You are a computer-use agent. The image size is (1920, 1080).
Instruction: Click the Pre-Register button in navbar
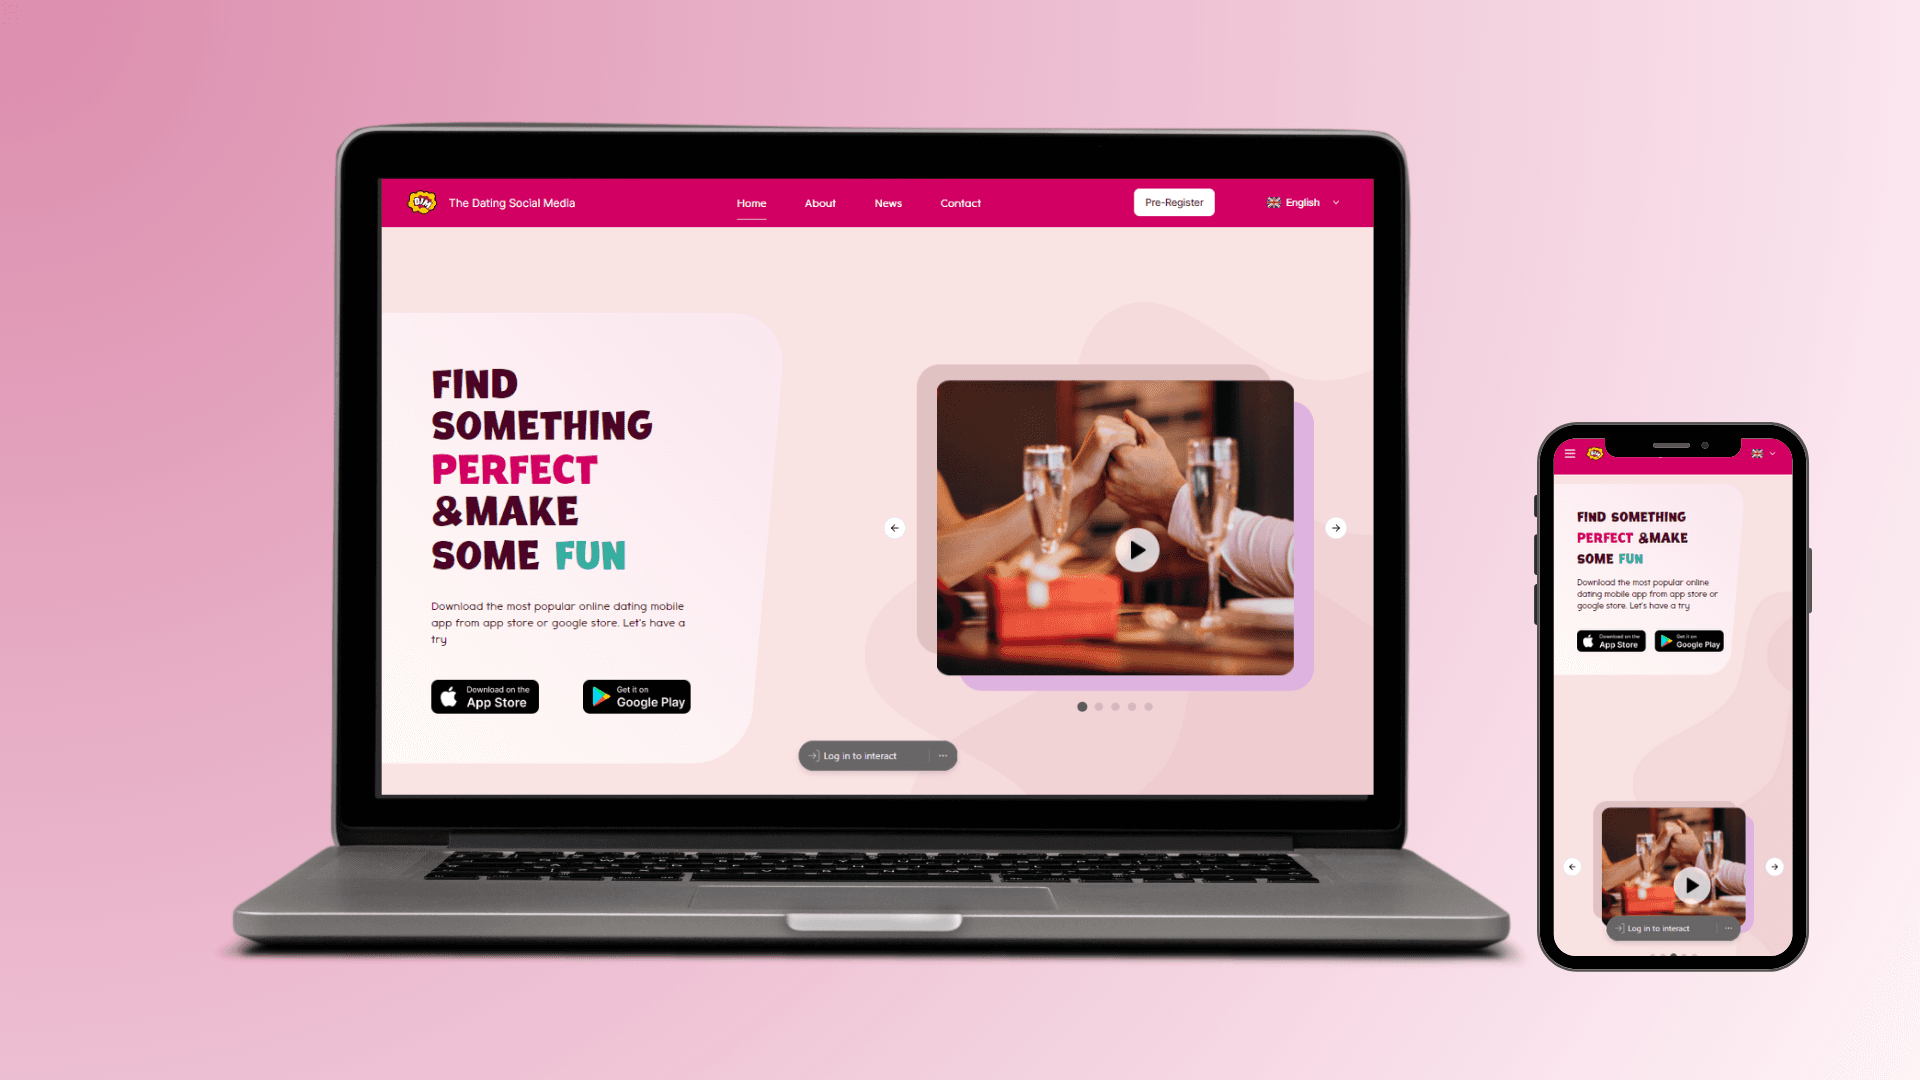1174,202
